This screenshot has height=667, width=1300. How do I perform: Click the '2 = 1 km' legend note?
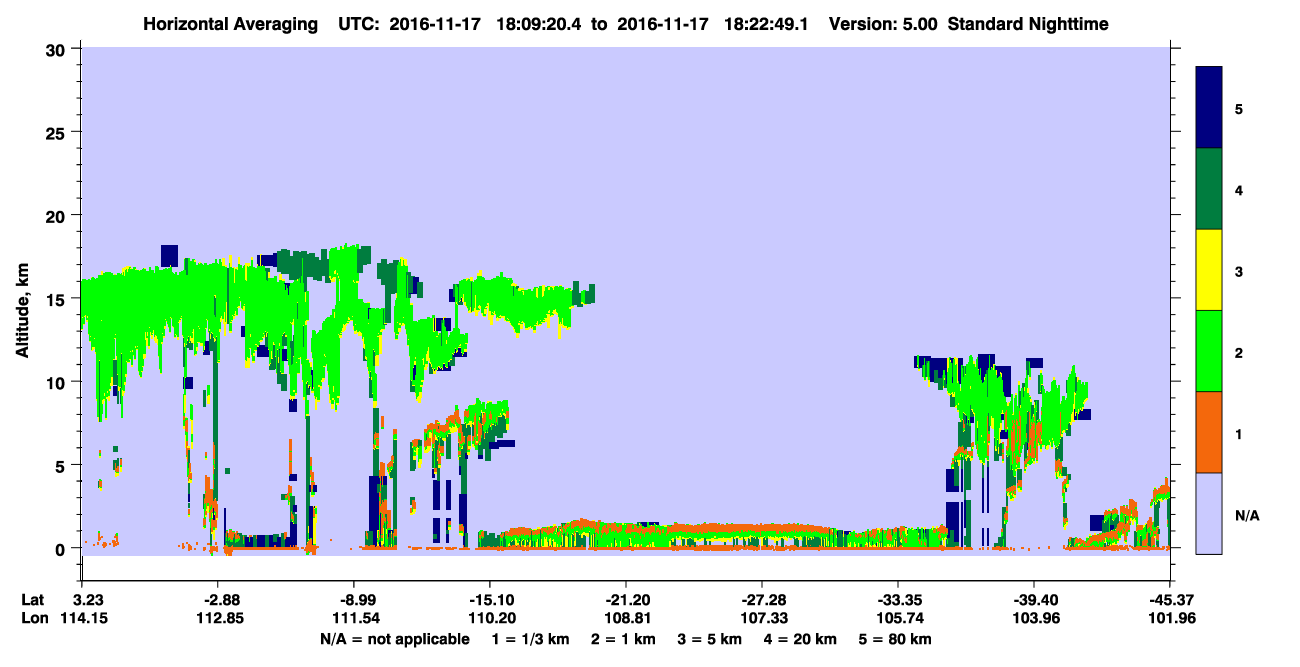point(623,639)
